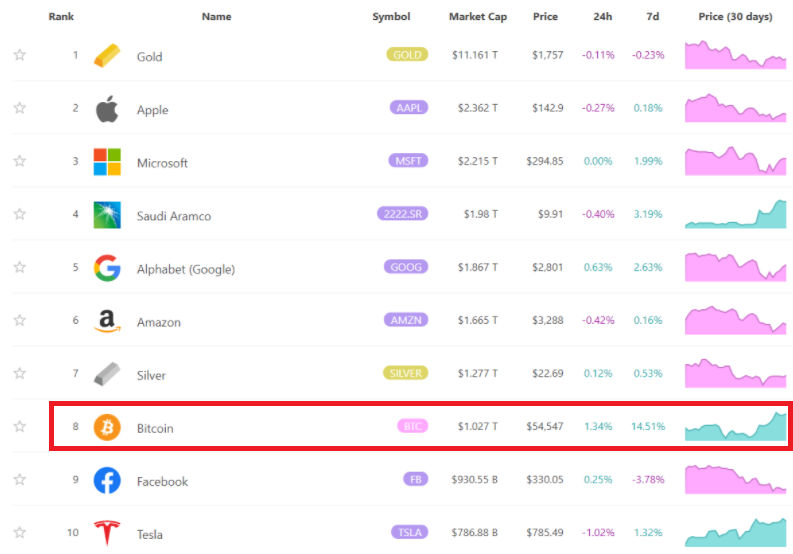Screen dimensions: 793x554
Task: Open the Silver asset page link
Action: [151, 375]
